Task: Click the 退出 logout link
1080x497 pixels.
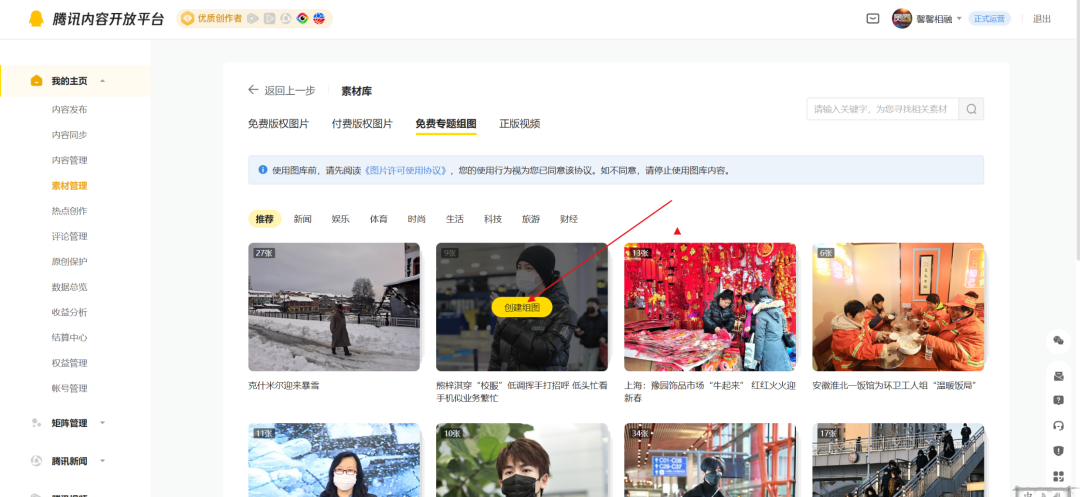Action: (x=1041, y=19)
